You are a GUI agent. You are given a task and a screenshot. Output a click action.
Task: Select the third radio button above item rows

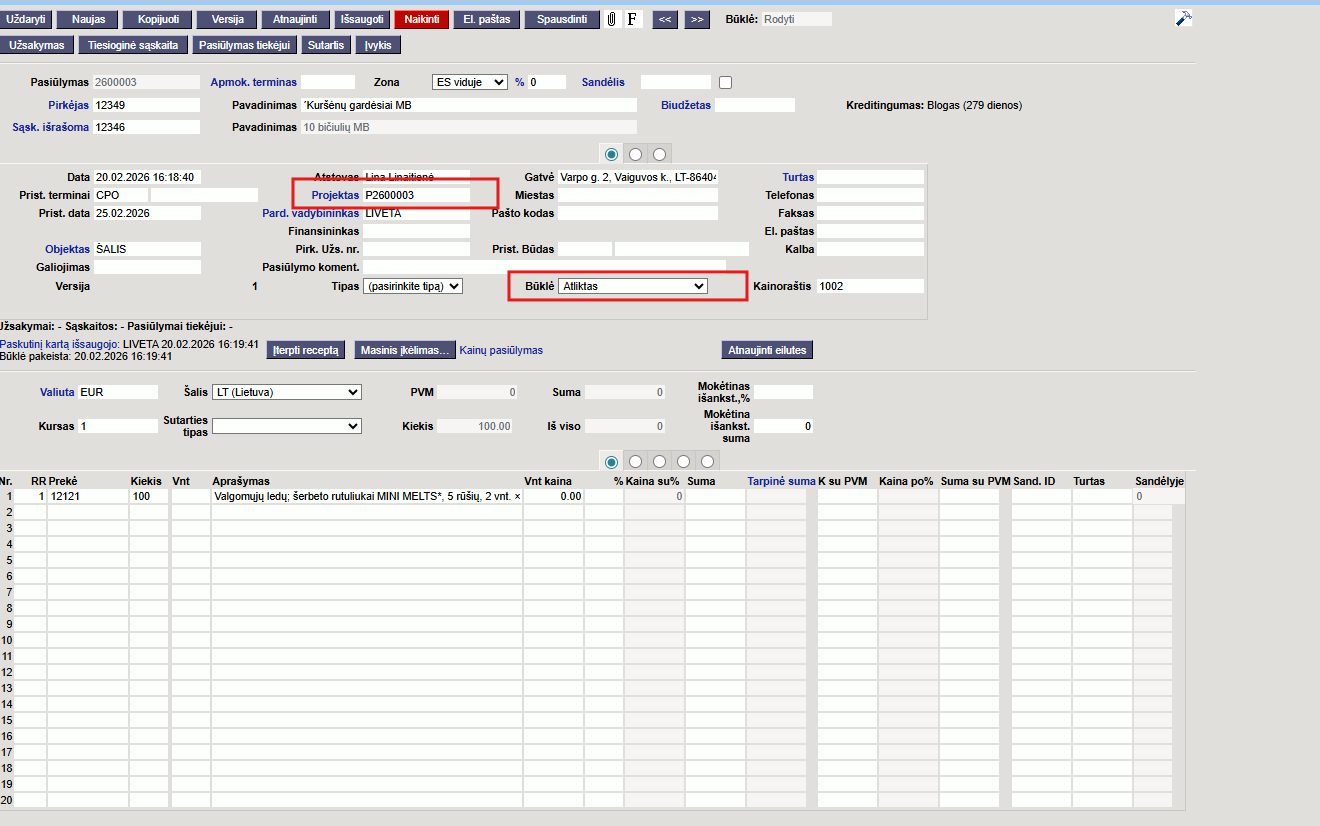(659, 461)
